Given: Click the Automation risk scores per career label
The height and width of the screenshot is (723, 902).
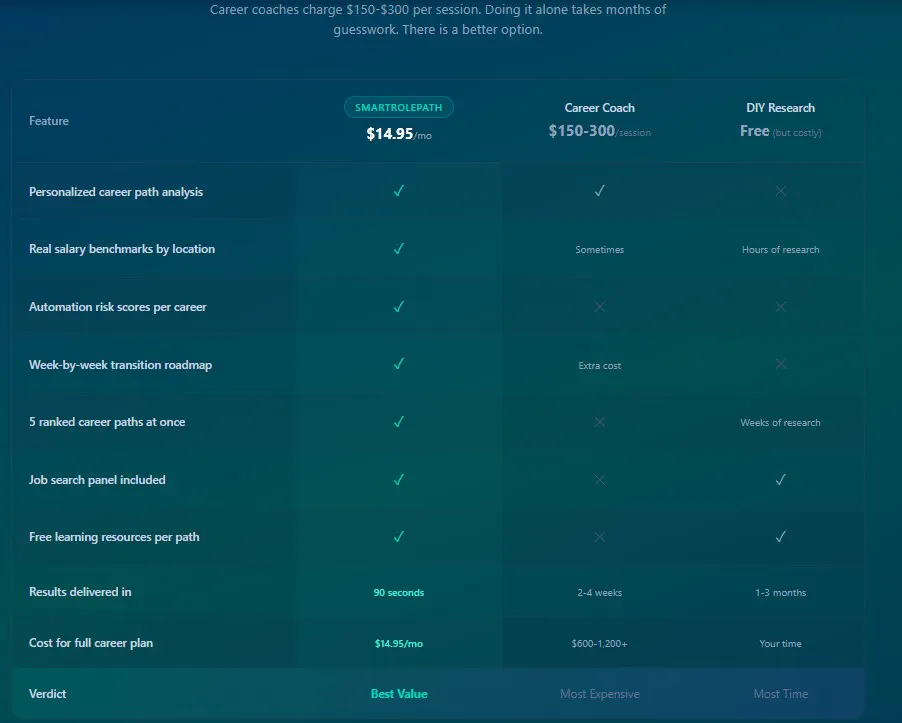Looking at the screenshot, I should point(117,307).
